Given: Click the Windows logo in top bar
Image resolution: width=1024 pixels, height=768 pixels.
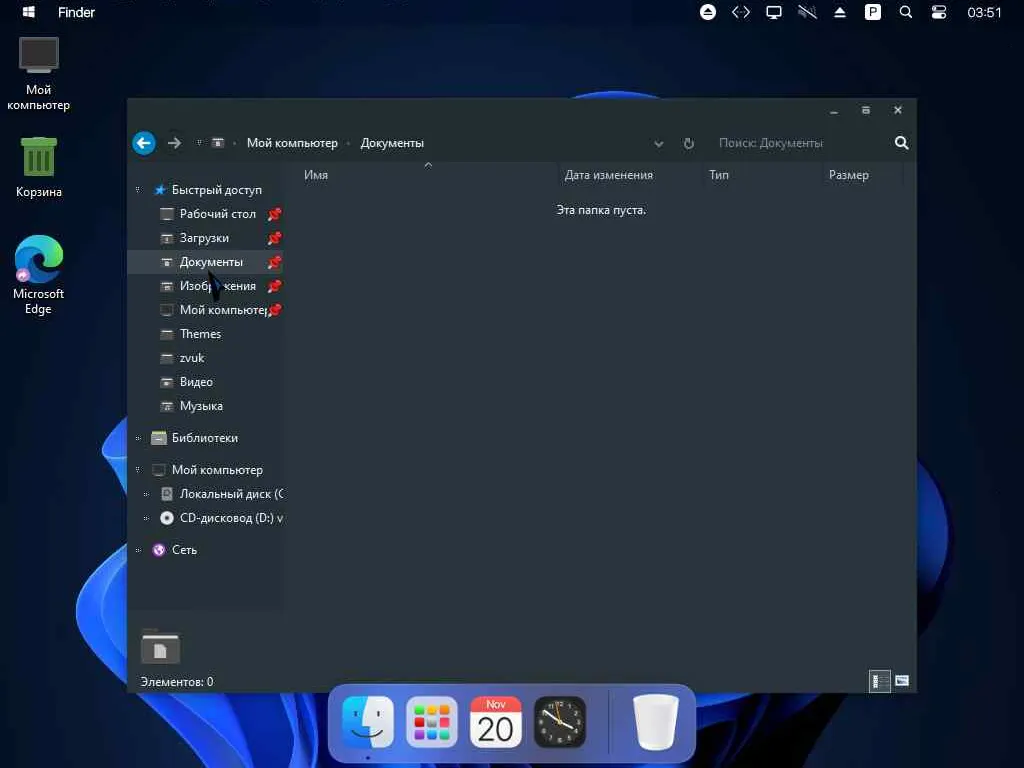Looking at the screenshot, I should (29, 12).
